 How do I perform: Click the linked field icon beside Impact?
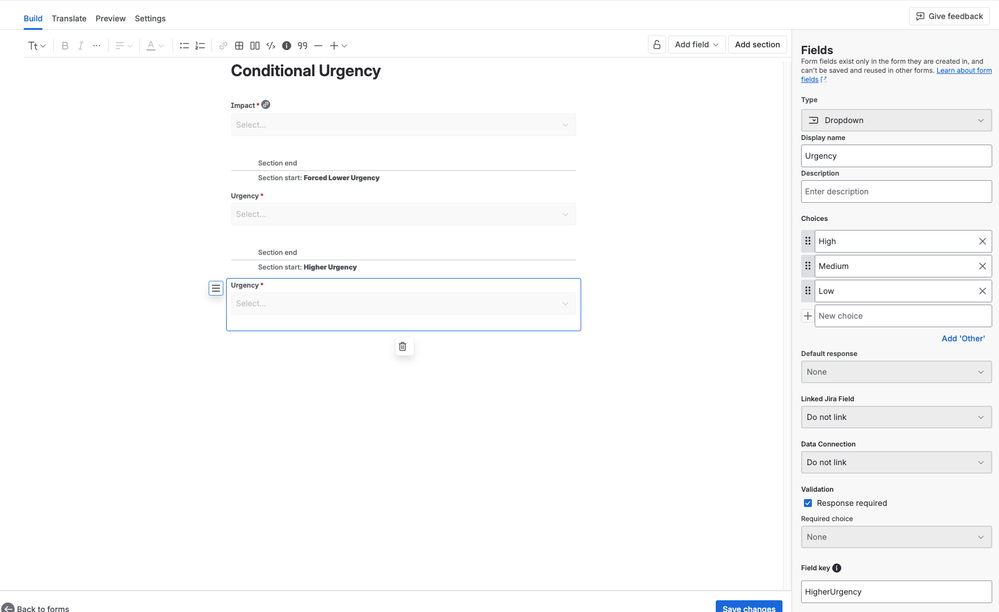tap(266, 104)
